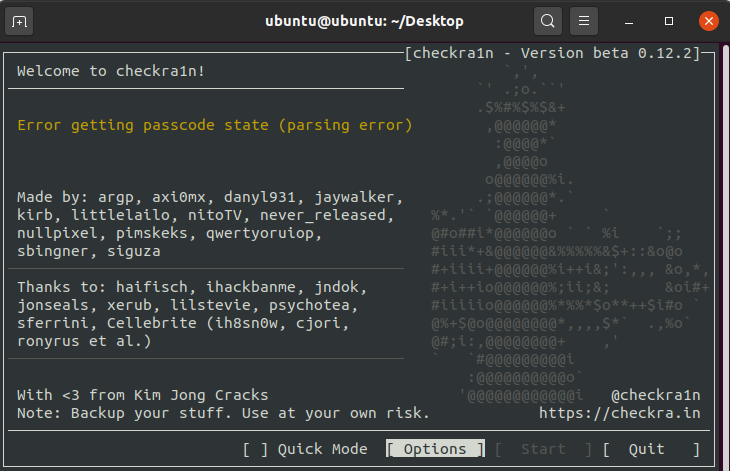Choose the Quit button
The image size is (730, 471).
651,449
